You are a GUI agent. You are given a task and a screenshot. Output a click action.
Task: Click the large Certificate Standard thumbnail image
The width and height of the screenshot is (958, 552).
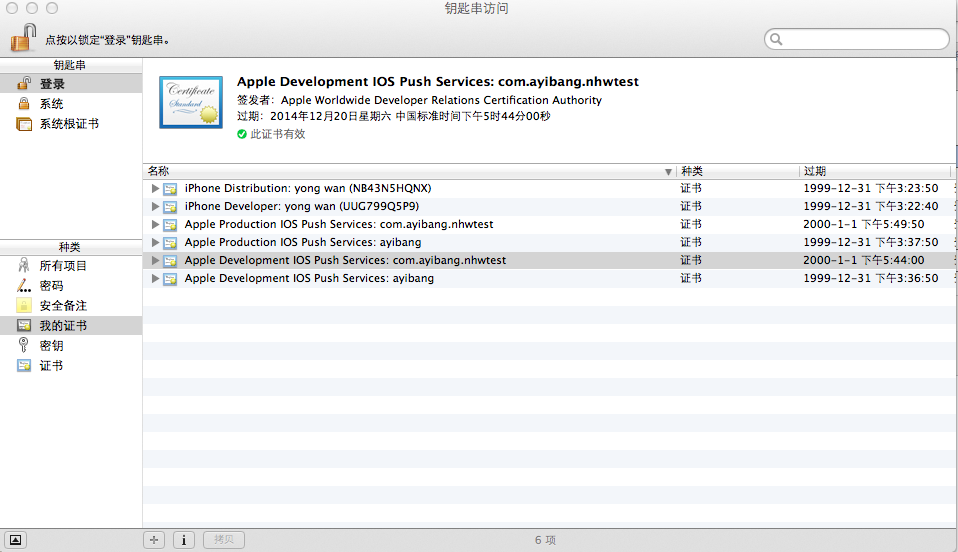click(x=191, y=102)
